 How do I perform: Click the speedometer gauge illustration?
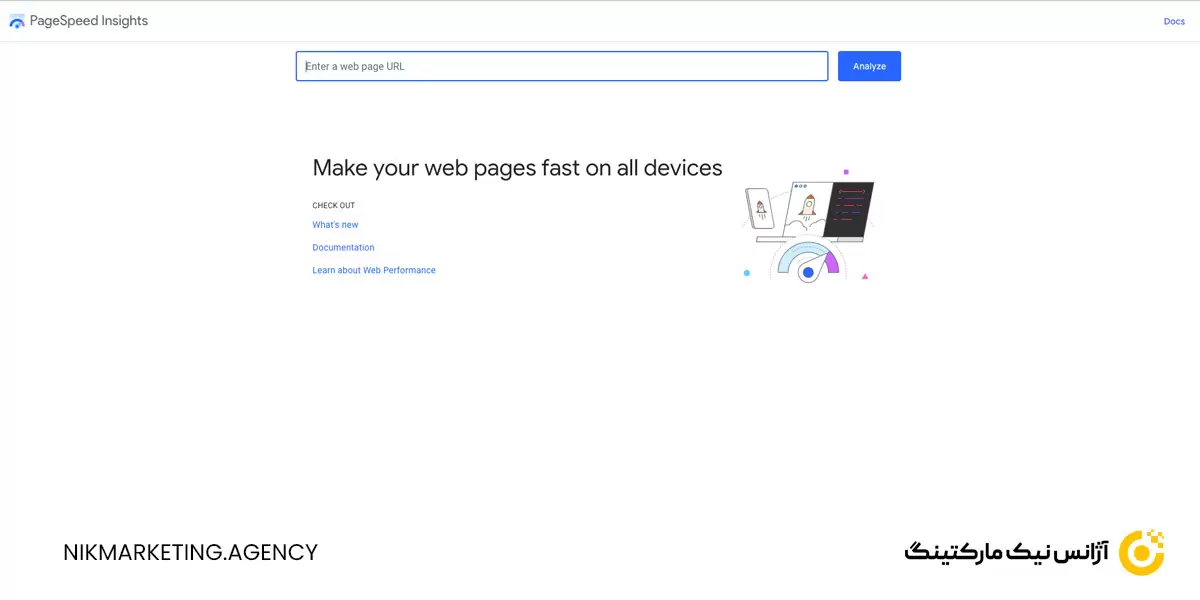808,262
